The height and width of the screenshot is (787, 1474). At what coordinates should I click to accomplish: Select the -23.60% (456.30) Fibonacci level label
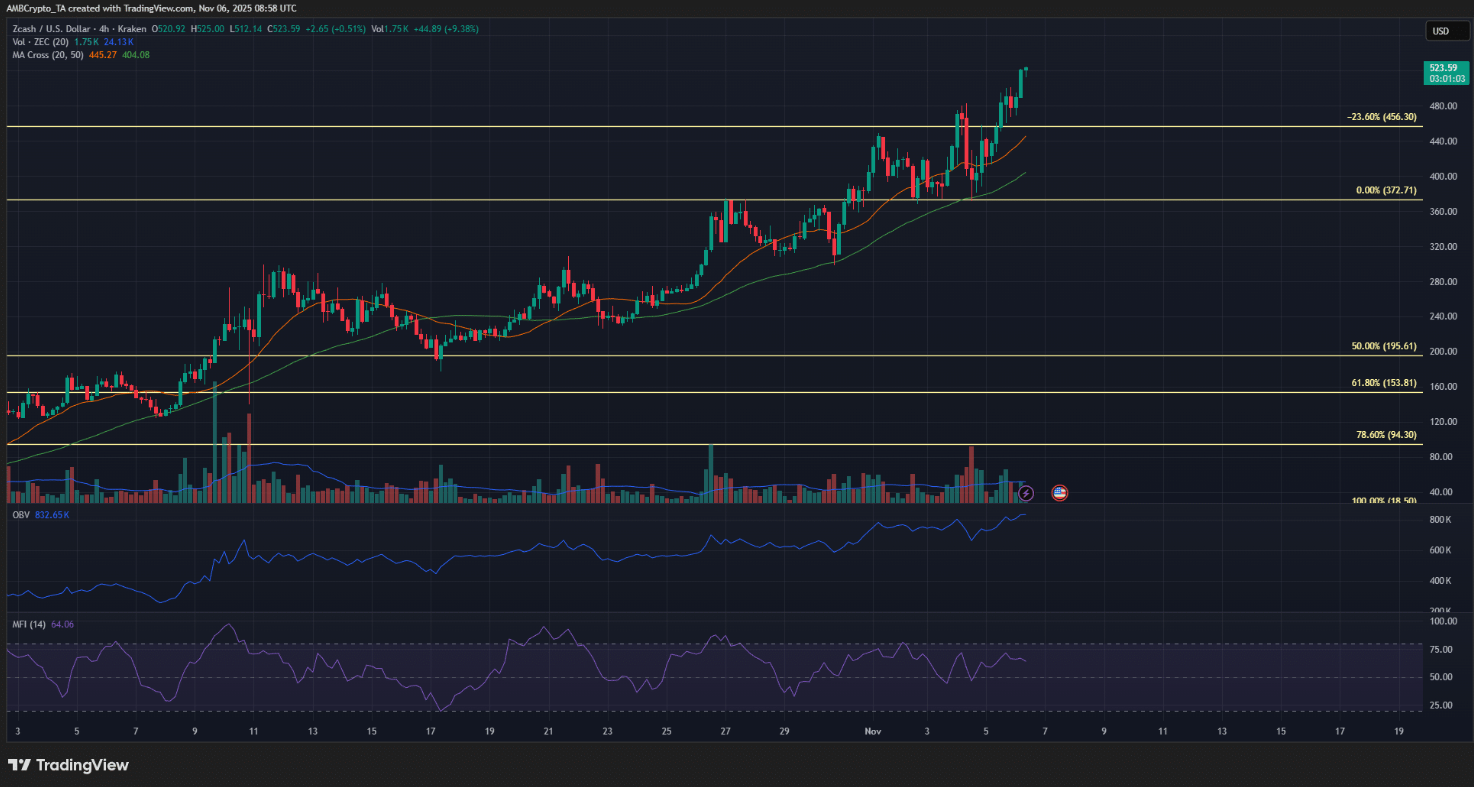pos(1380,117)
